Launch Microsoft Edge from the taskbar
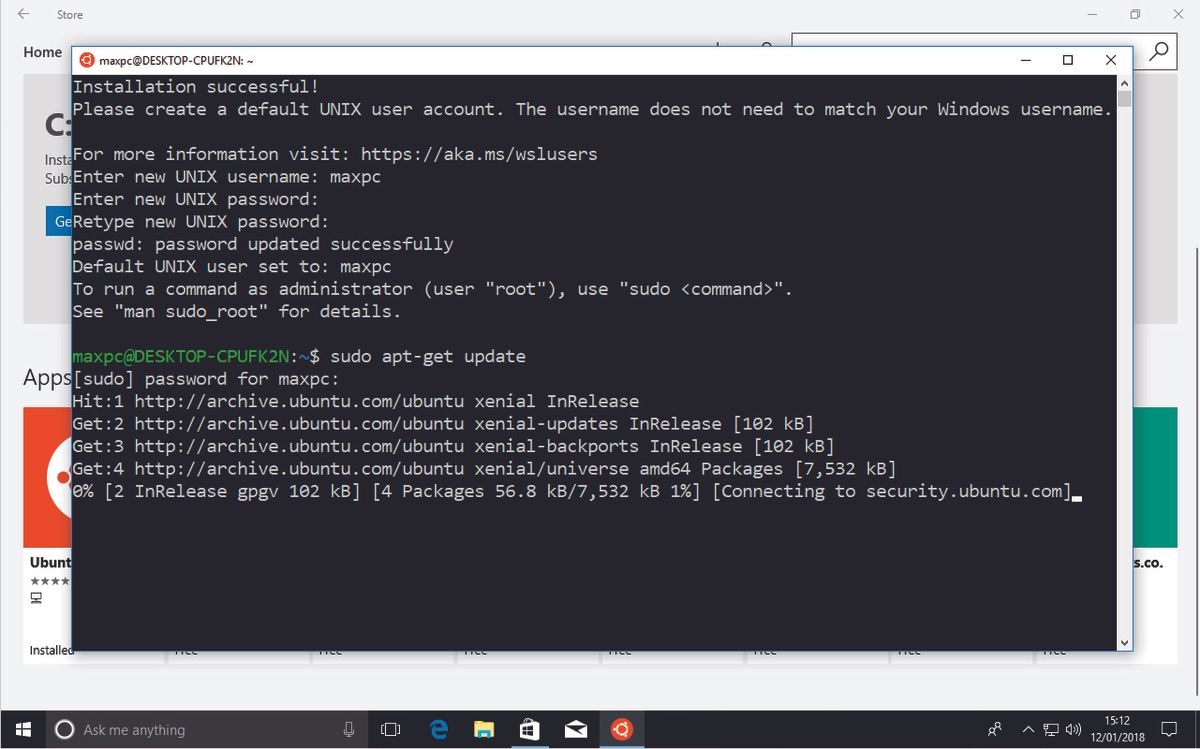Image resolution: width=1200 pixels, height=749 pixels. point(438,729)
